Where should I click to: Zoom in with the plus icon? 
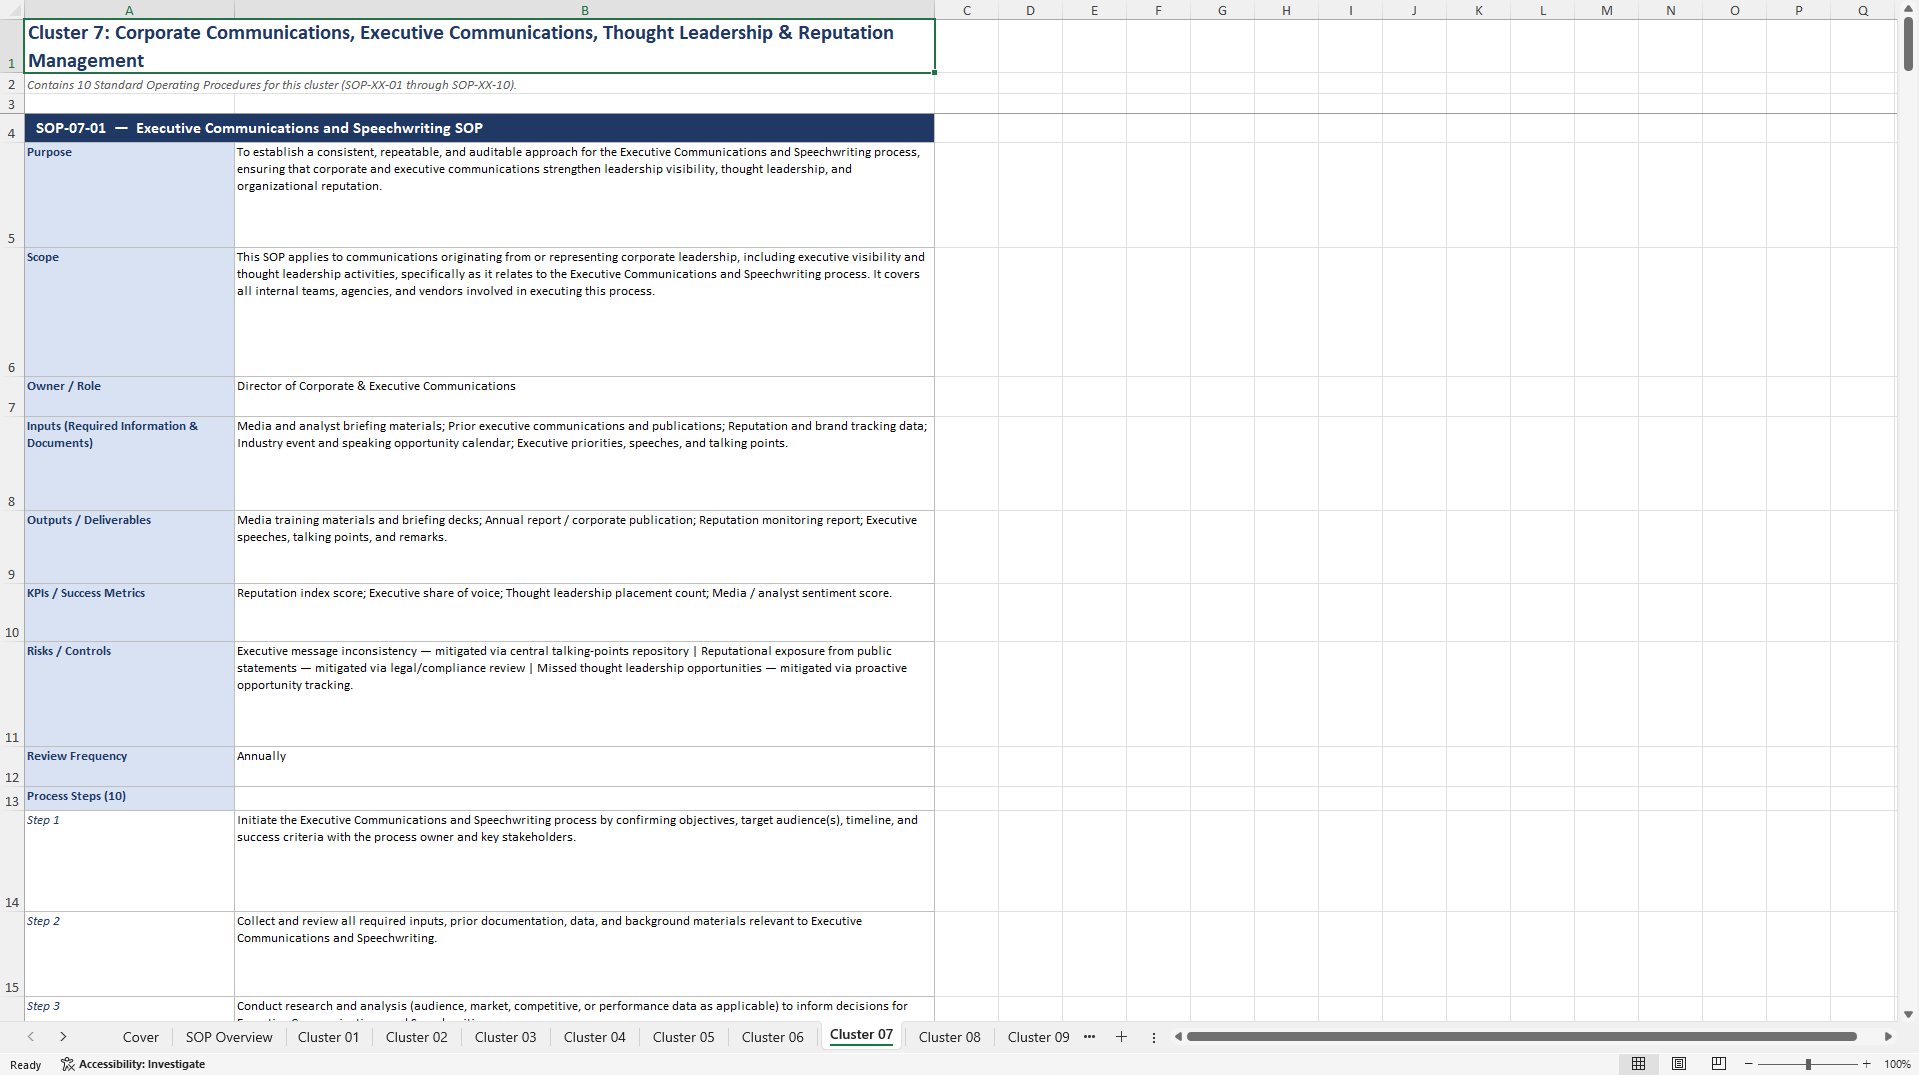pyautogui.click(x=1866, y=1064)
